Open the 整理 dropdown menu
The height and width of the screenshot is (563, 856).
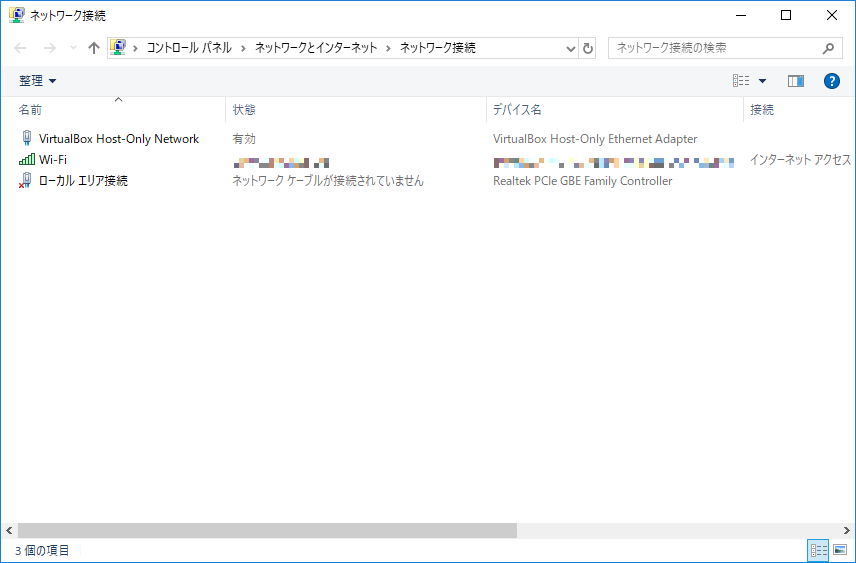38,81
